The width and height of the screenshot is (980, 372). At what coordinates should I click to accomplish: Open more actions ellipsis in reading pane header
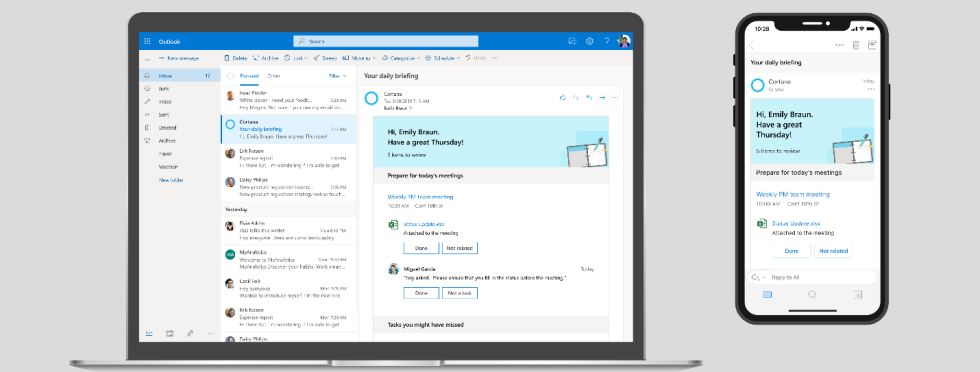615,98
